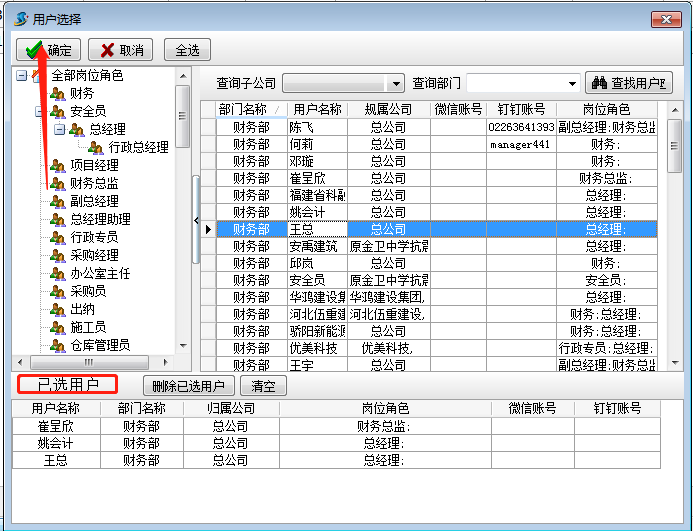693x531 pixels.
Task: Open the 查询子公司 dropdown
Action: coord(396,84)
